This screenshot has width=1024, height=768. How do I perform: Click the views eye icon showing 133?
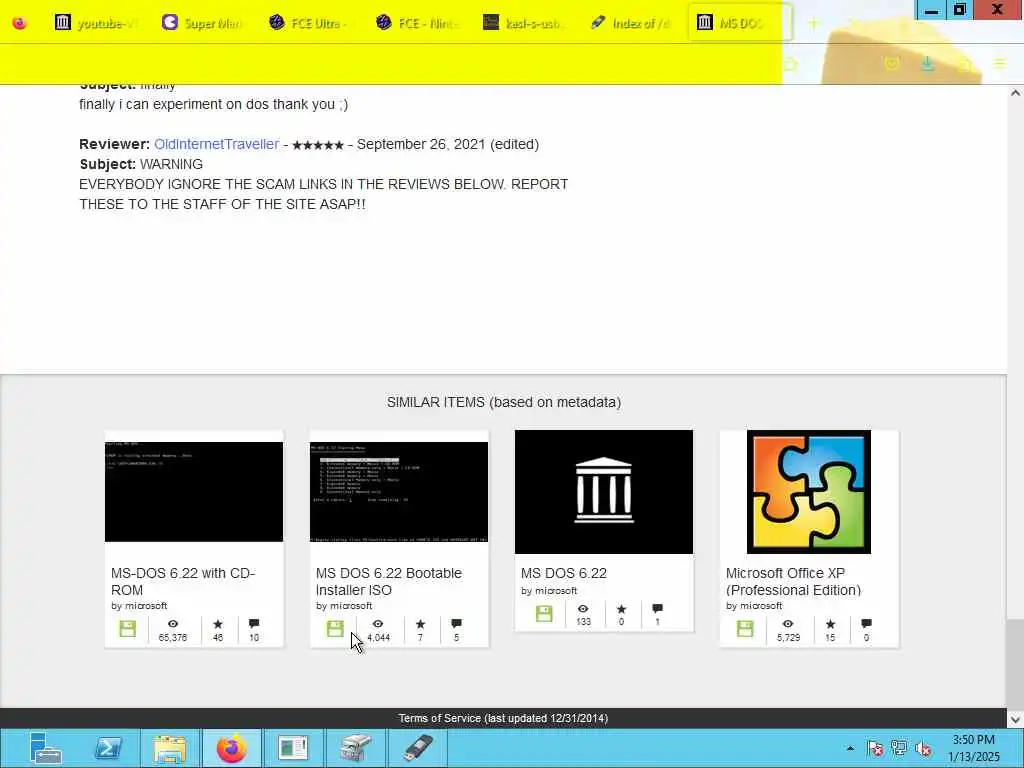(x=583, y=609)
